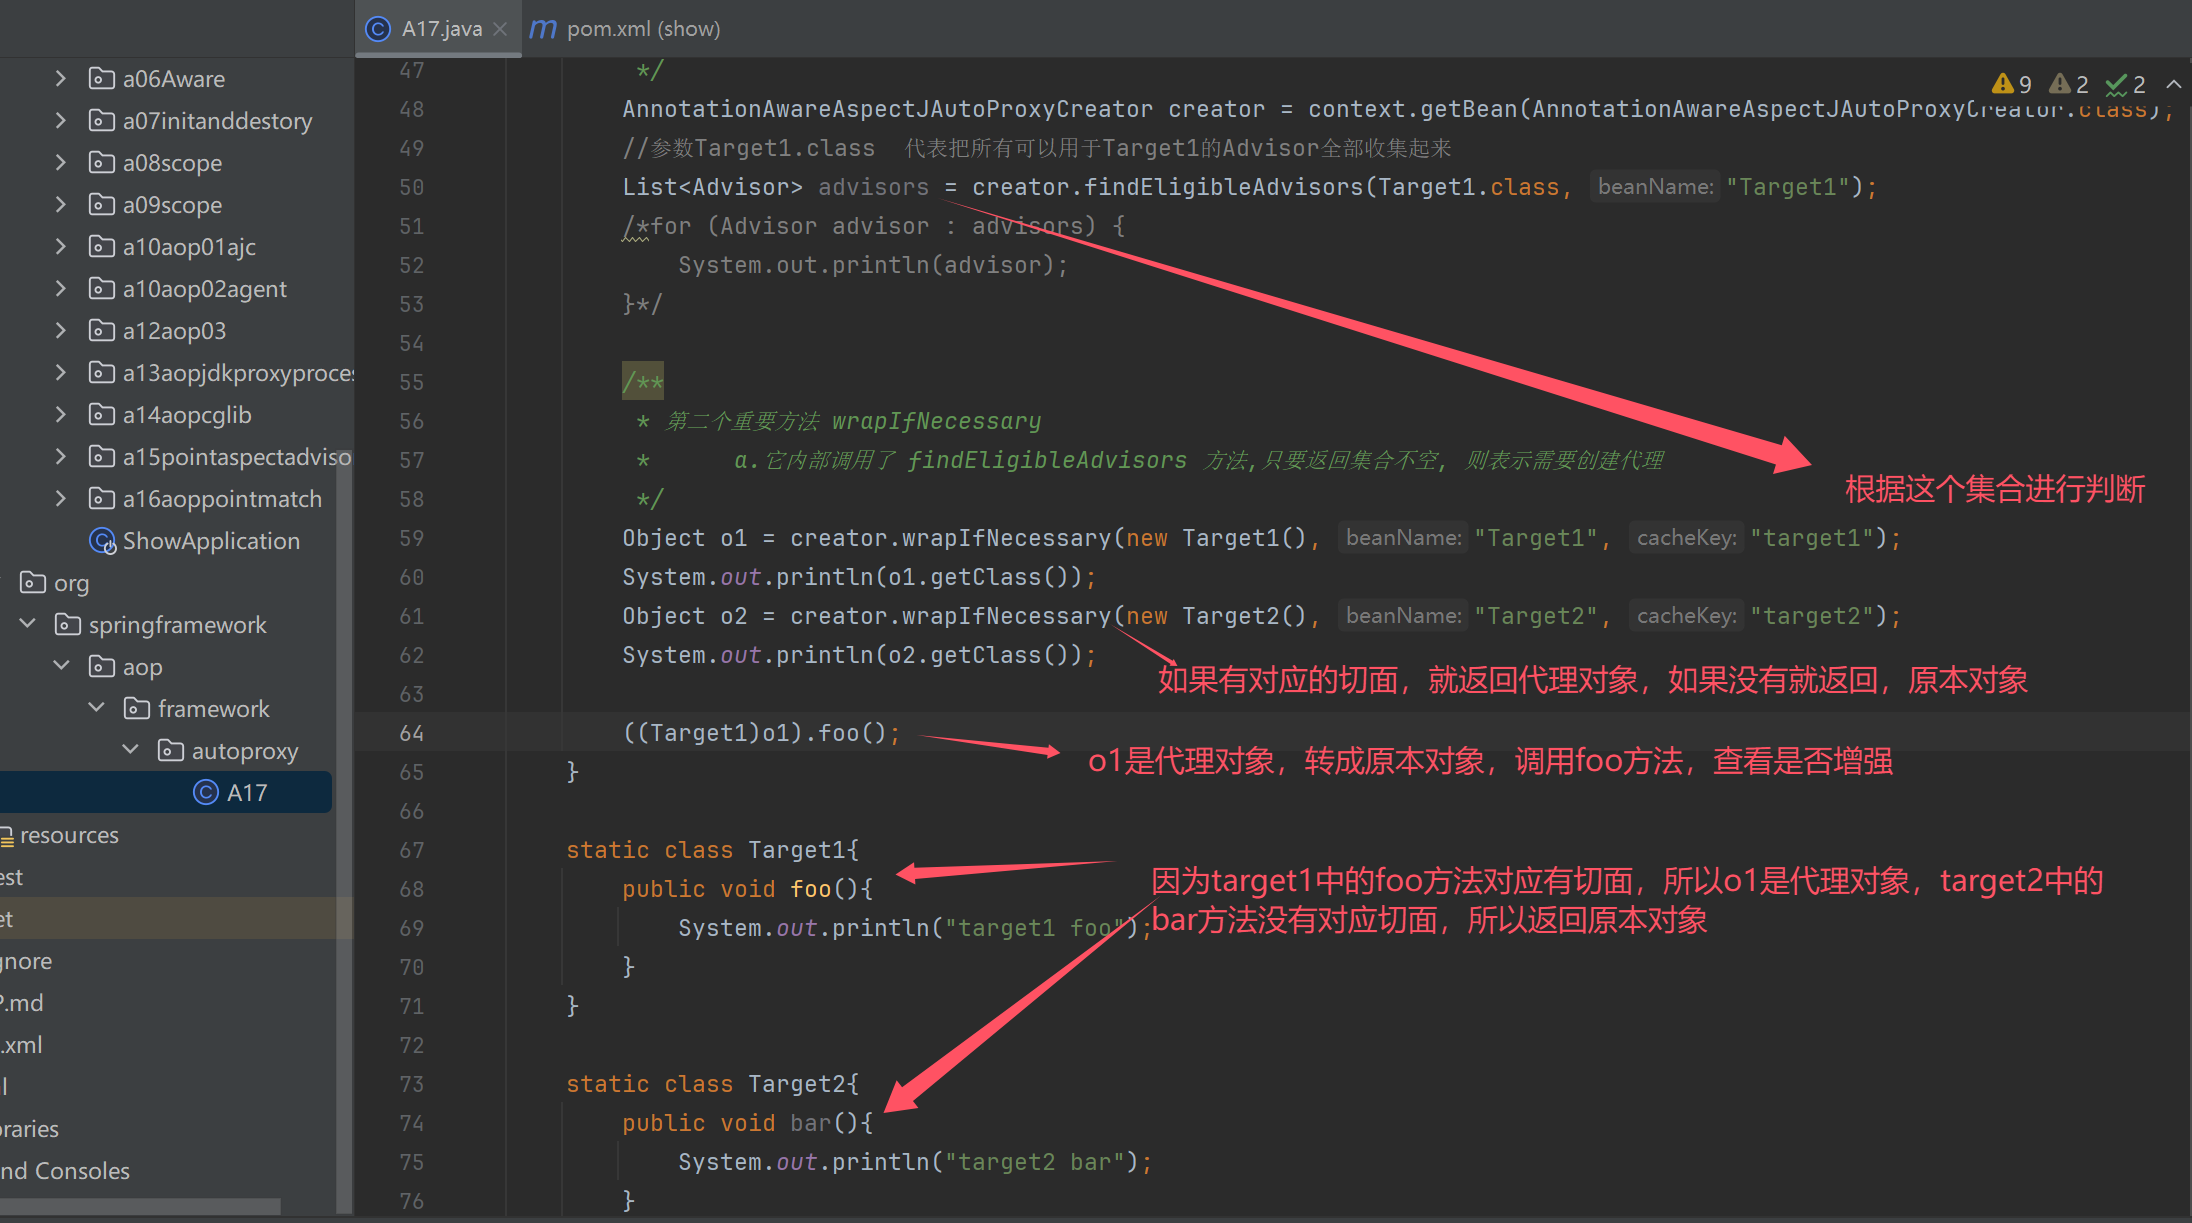Viewport: 2192px width, 1223px height.
Task: Click the class icon on the A17.java tab
Action: click(378, 29)
